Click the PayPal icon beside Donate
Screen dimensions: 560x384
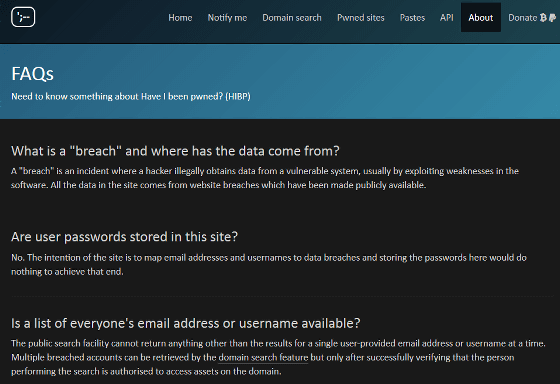click(552, 18)
